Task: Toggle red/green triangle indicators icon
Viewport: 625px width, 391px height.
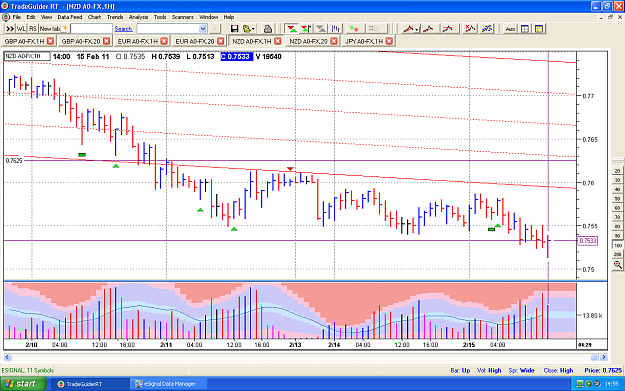Action: click(x=291, y=29)
